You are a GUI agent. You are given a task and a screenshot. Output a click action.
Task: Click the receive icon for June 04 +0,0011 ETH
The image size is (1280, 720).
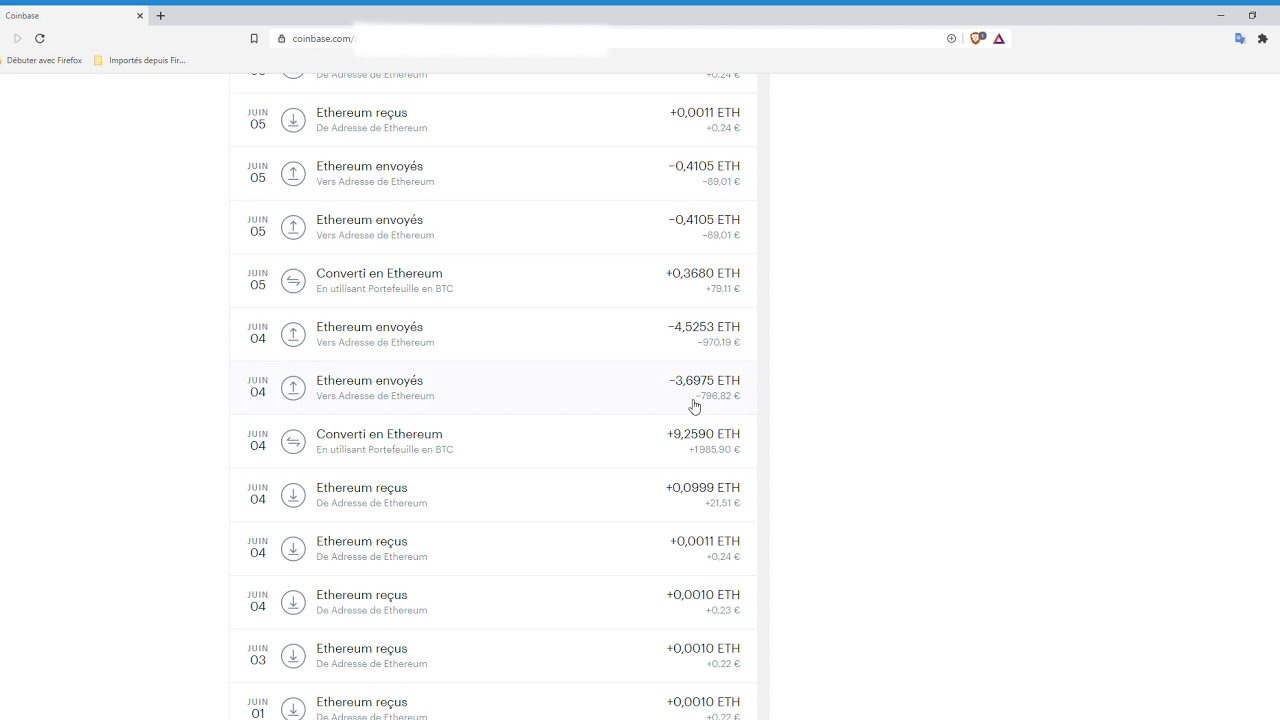[293, 549]
